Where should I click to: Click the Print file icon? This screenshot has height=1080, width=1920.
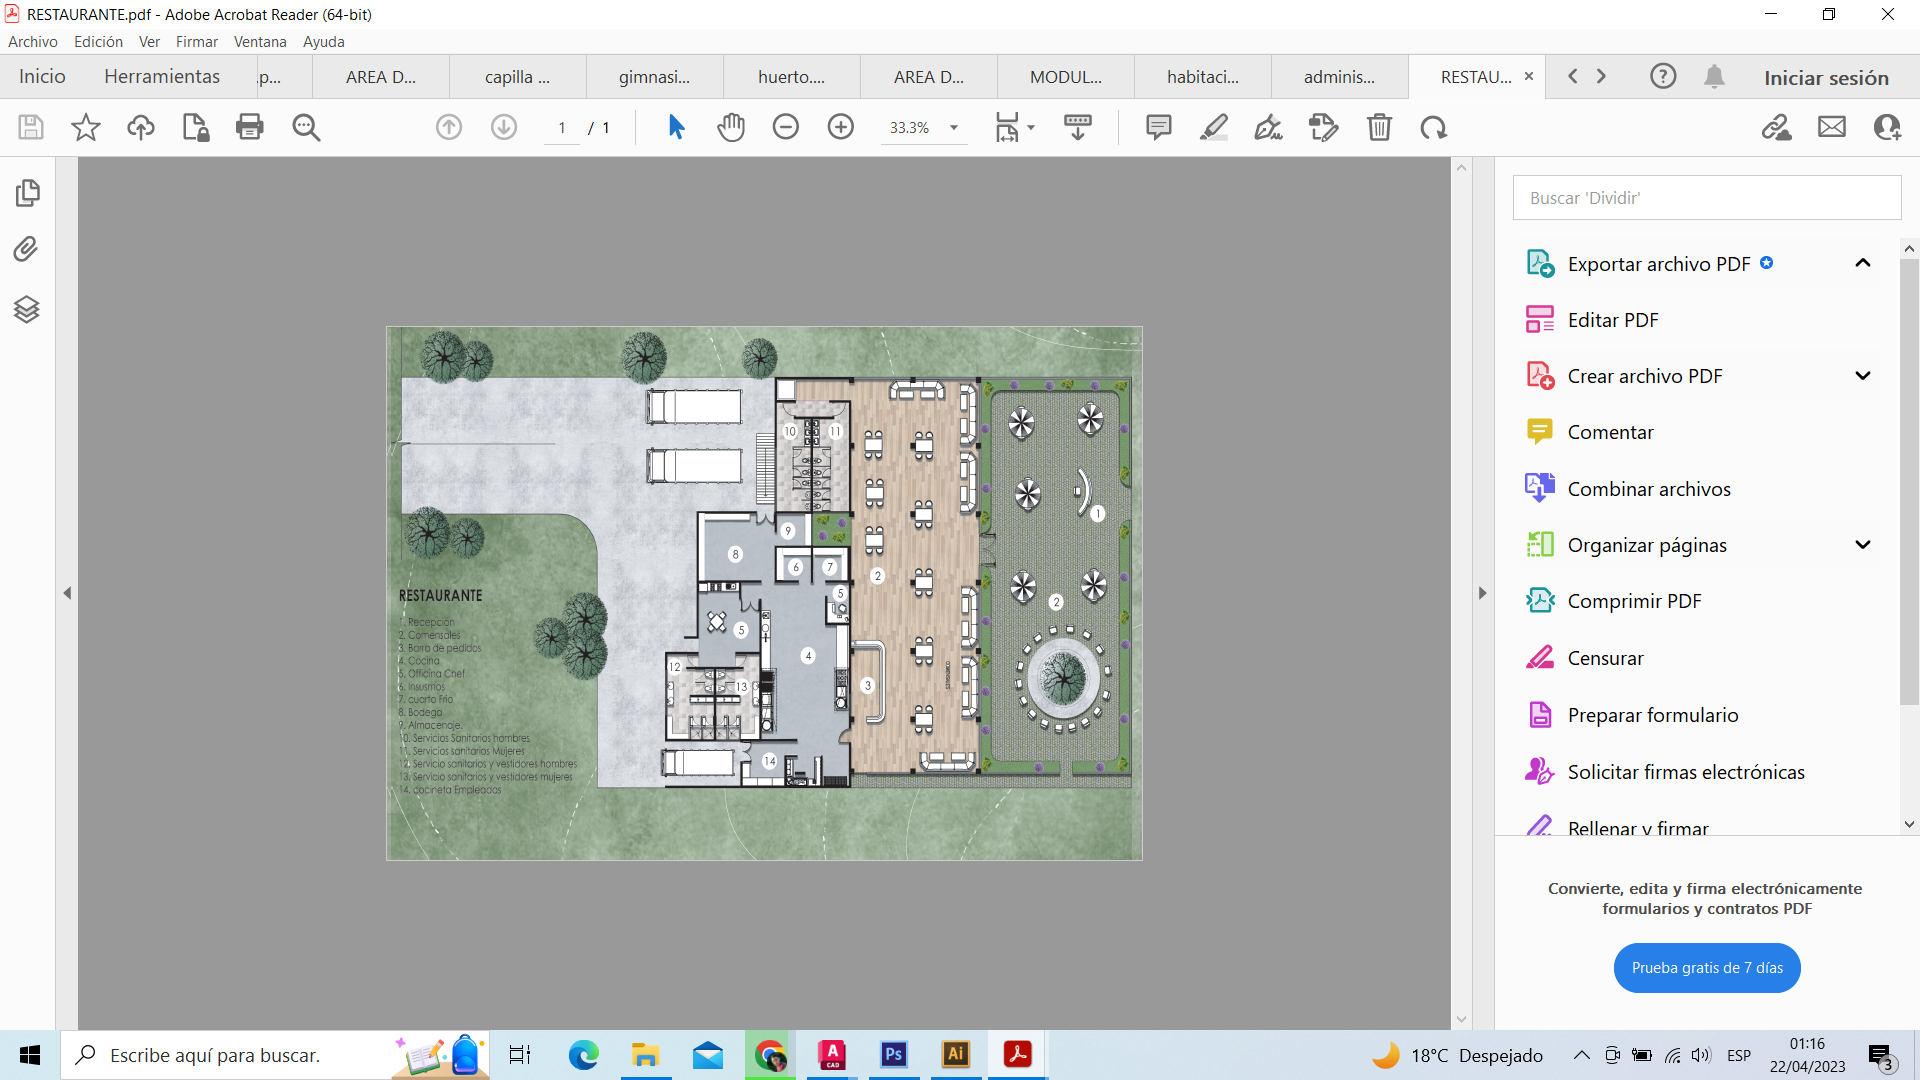[x=249, y=127]
